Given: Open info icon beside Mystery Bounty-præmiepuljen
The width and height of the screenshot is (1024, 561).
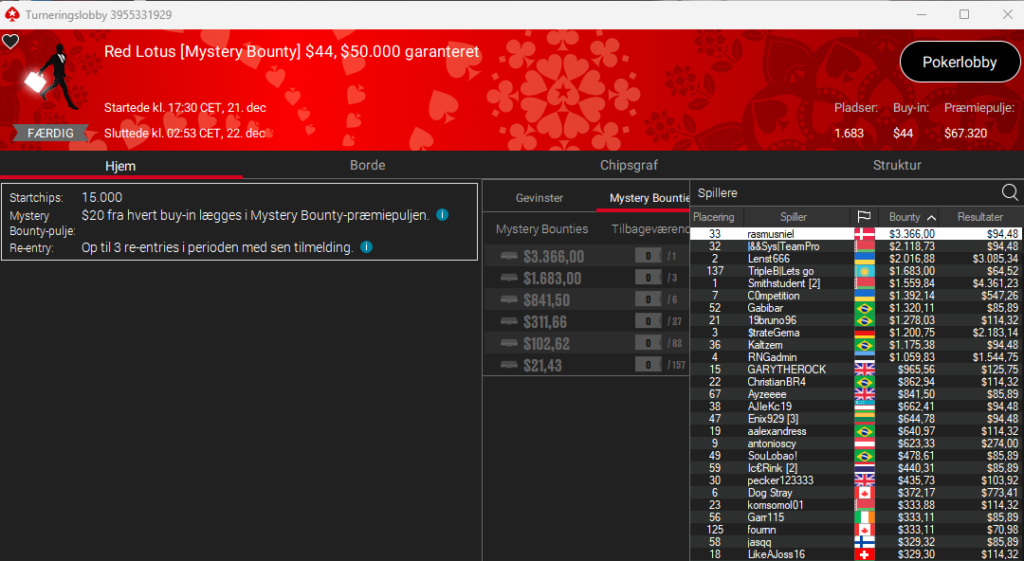Looking at the screenshot, I should [442, 215].
